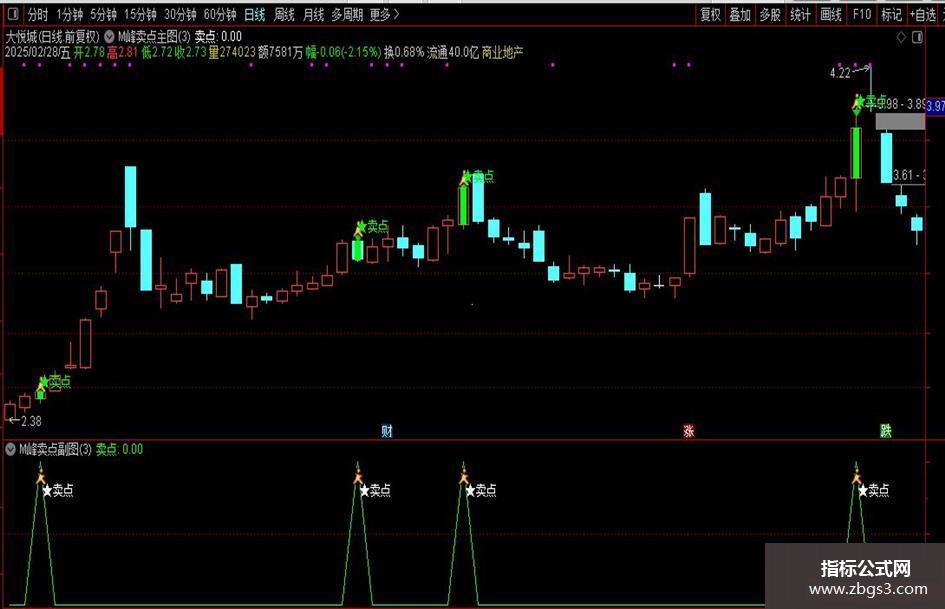Click the 跌 marker on the time axis
This screenshot has height=609, width=945.
[885, 431]
